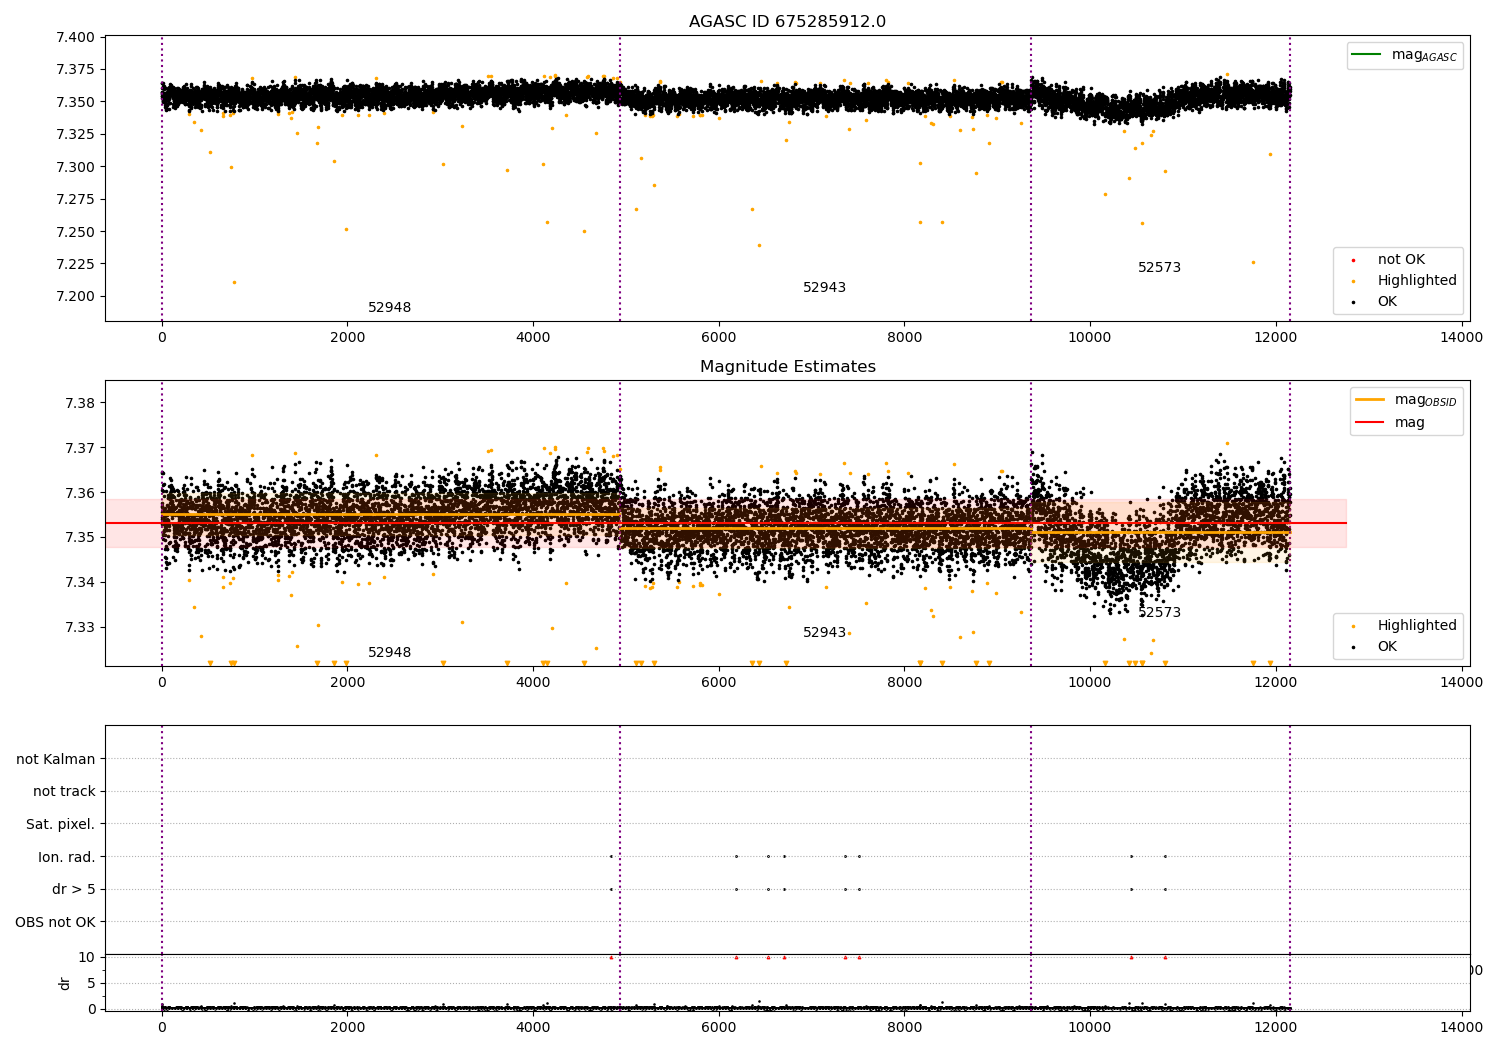Click the 12000 x-tick under the bottom plot
This screenshot has width=1500, height=1050.
pos(1276,1027)
